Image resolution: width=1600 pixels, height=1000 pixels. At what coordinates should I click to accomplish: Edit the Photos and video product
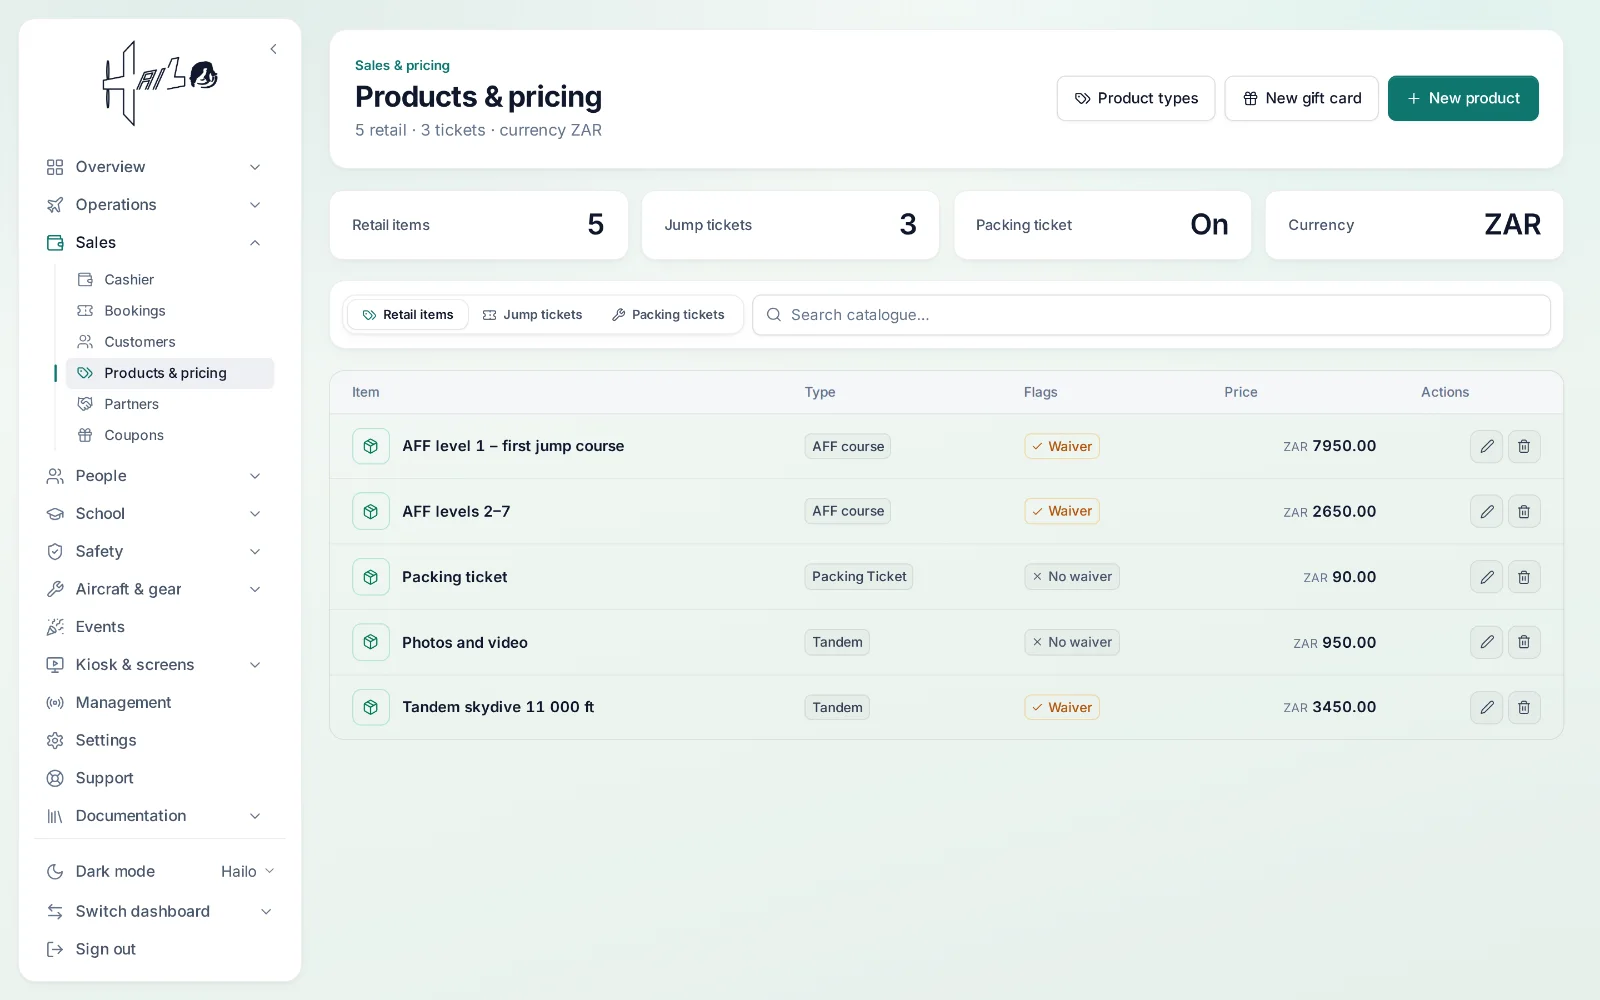coord(1486,642)
